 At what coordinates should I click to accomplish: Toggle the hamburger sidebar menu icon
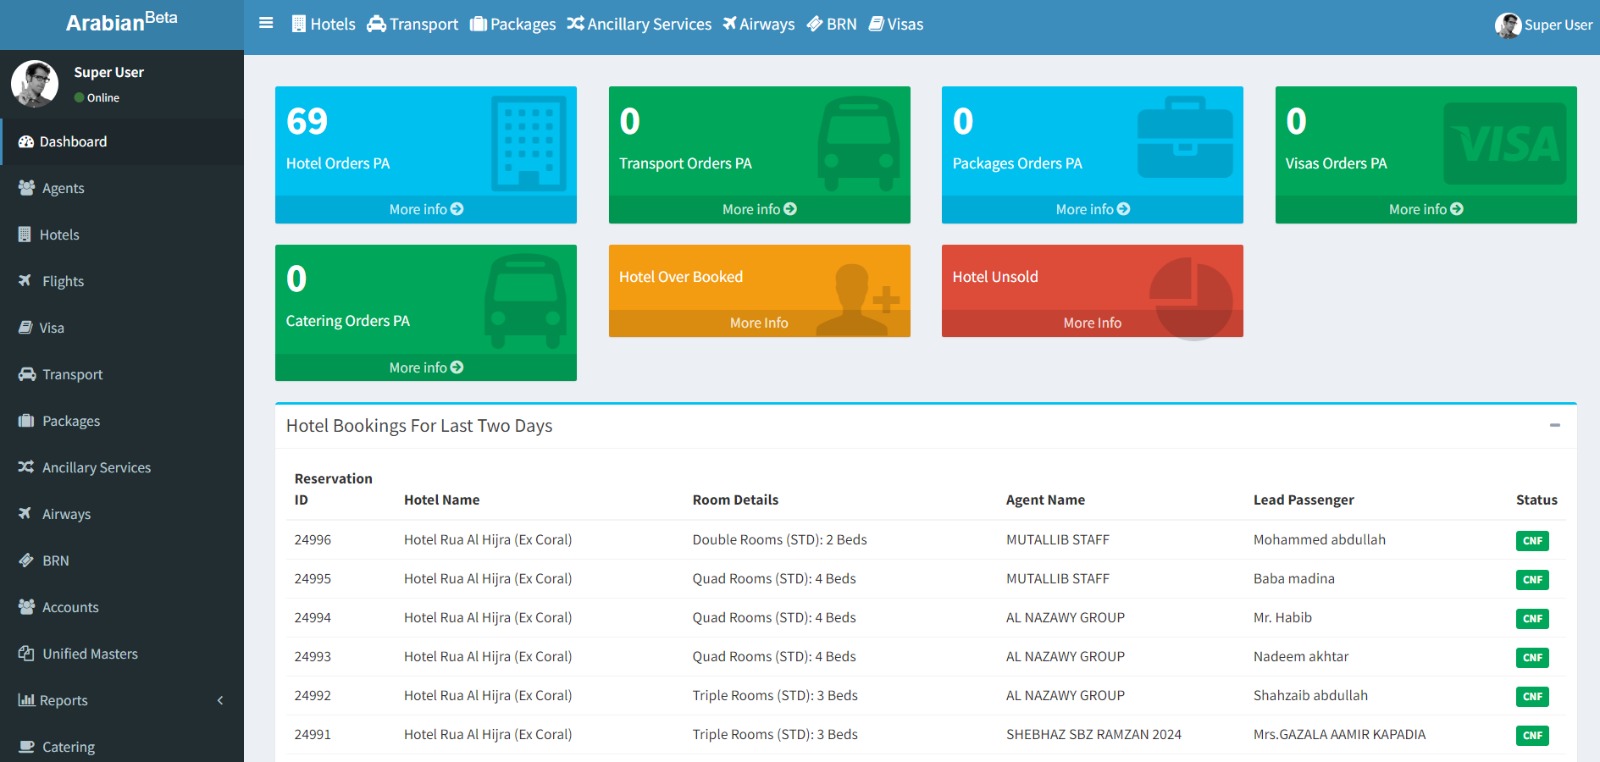coord(266,23)
